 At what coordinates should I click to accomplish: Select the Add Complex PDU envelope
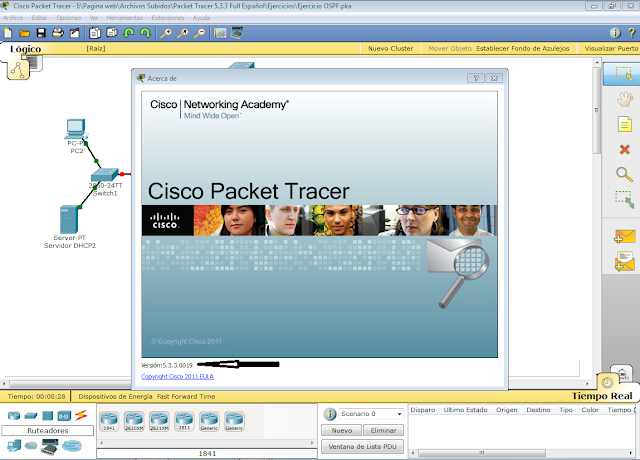pos(624,262)
